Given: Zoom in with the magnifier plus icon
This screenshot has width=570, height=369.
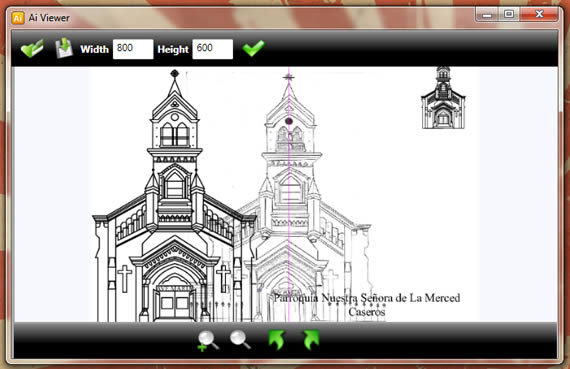Looking at the screenshot, I should click(208, 341).
